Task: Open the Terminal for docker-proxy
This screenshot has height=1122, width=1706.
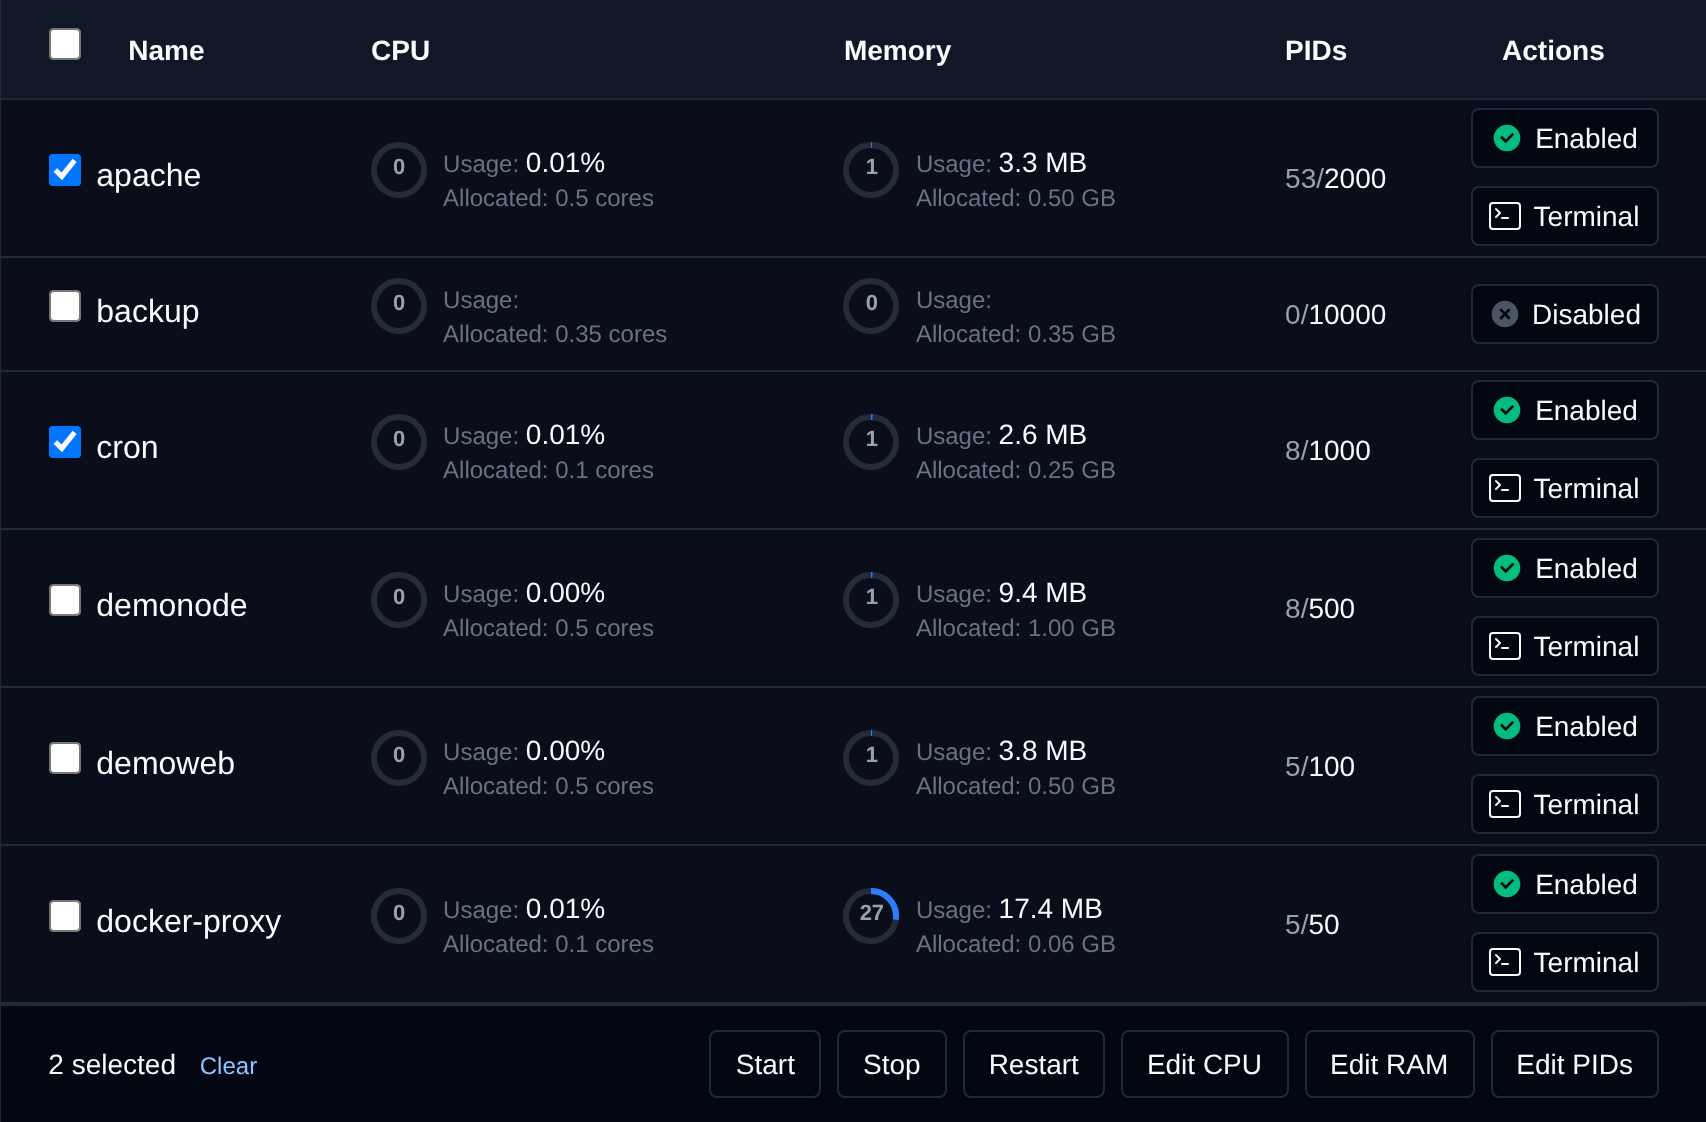Action: click(1564, 962)
